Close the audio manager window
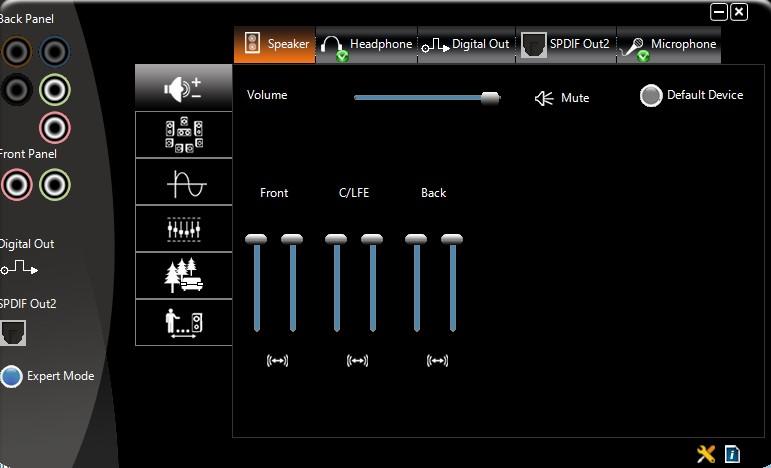771x468 pixels. [x=739, y=12]
